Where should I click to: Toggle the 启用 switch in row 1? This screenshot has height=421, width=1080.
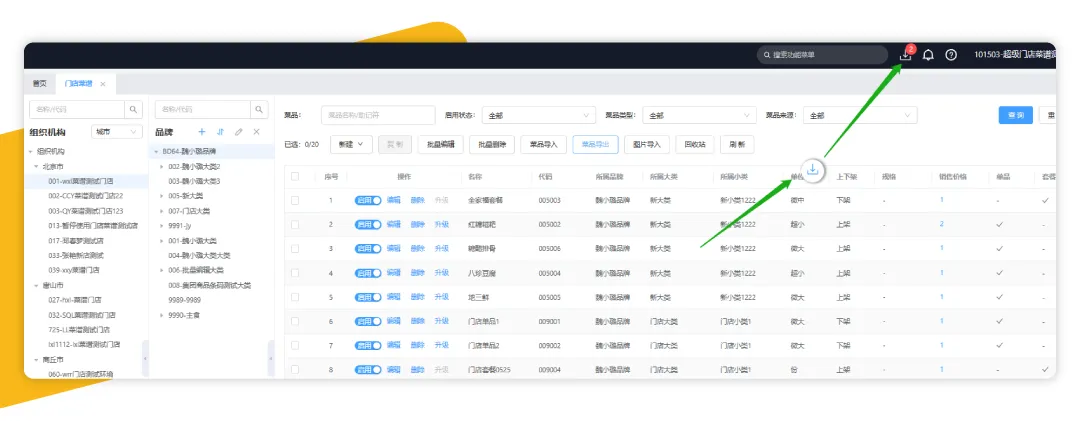point(368,200)
